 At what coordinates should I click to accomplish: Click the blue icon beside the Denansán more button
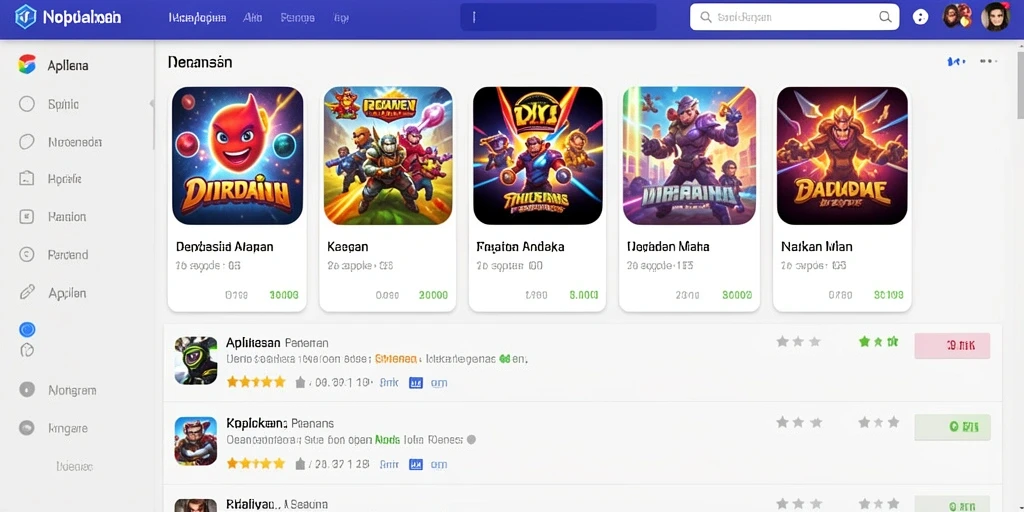click(956, 61)
